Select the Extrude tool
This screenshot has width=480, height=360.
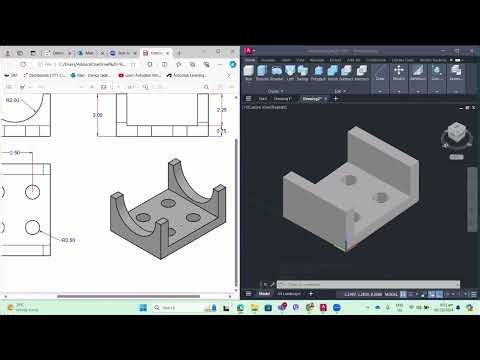point(262,73)
